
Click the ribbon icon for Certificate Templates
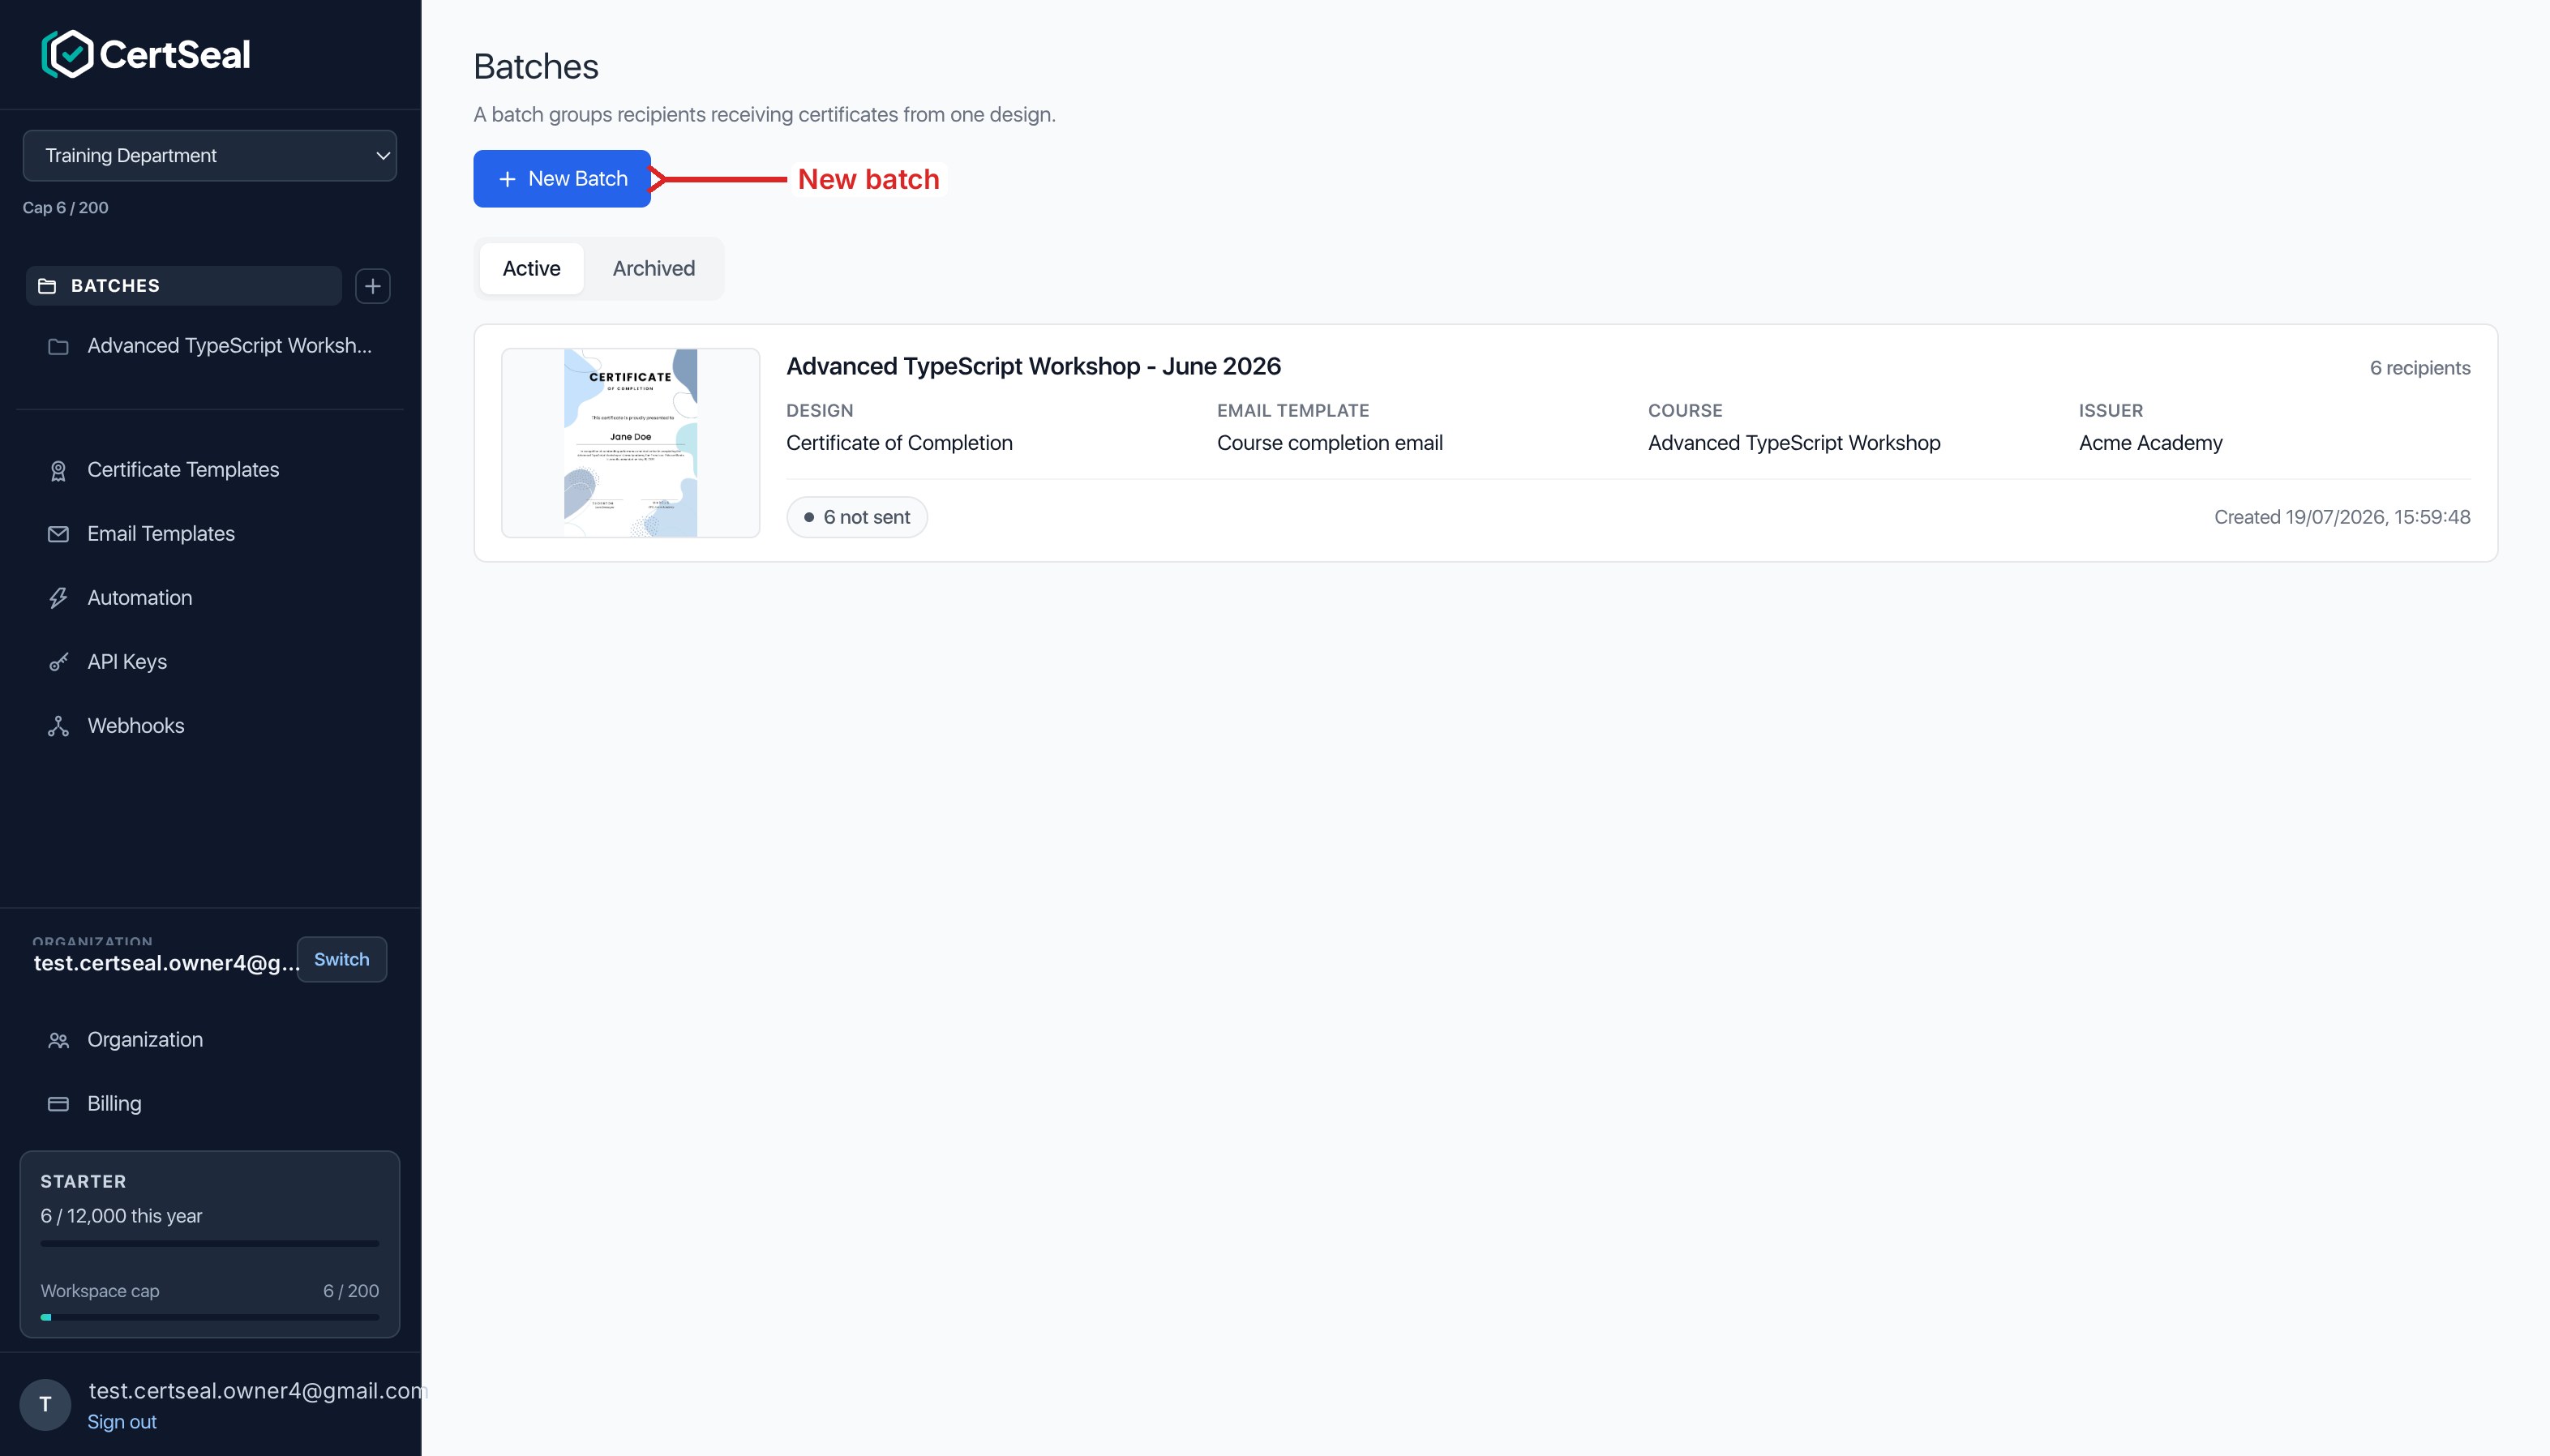pyautogui.click(x=58, y=470)
